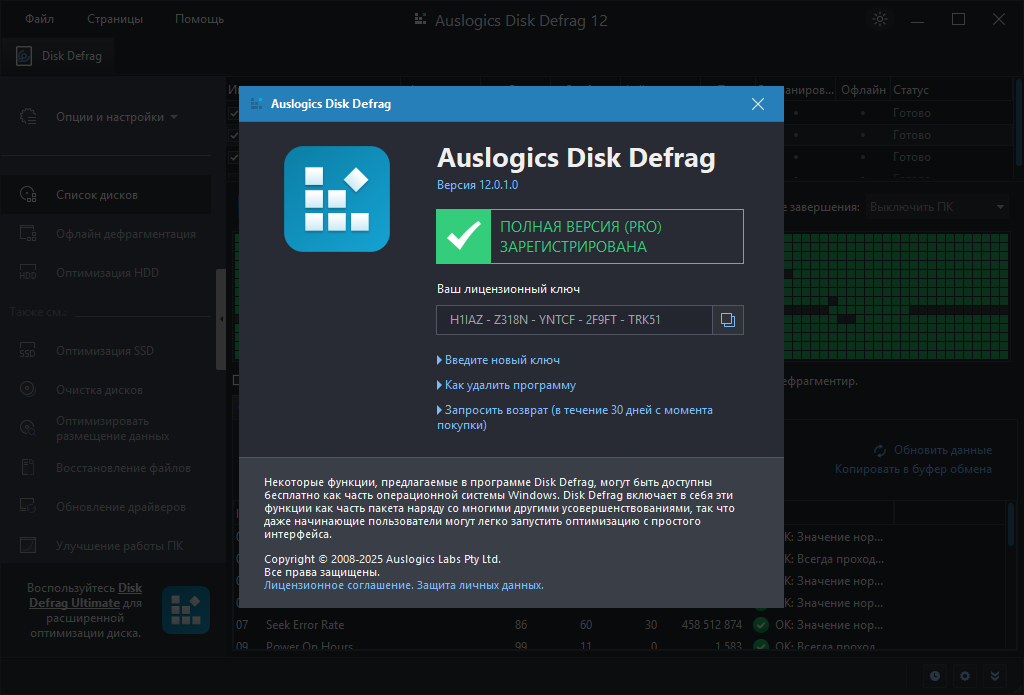Open Оптимизация HDD in the sidebar
The image size is (1024, 695).
pos(106,273)
